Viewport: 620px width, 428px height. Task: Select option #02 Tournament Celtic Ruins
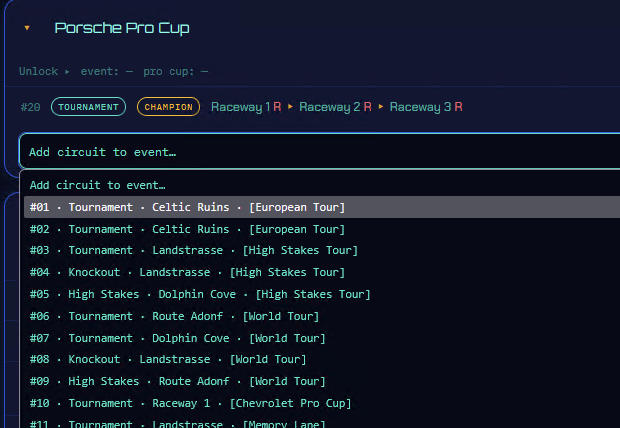click(322, 229)
